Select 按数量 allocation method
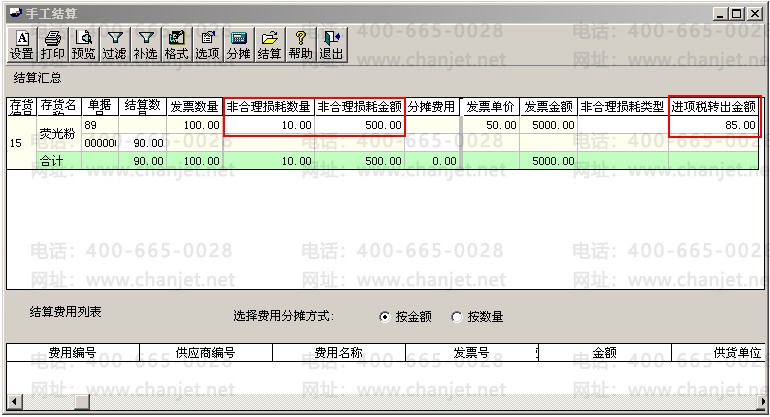770x417 pixels. click(477, 317)
